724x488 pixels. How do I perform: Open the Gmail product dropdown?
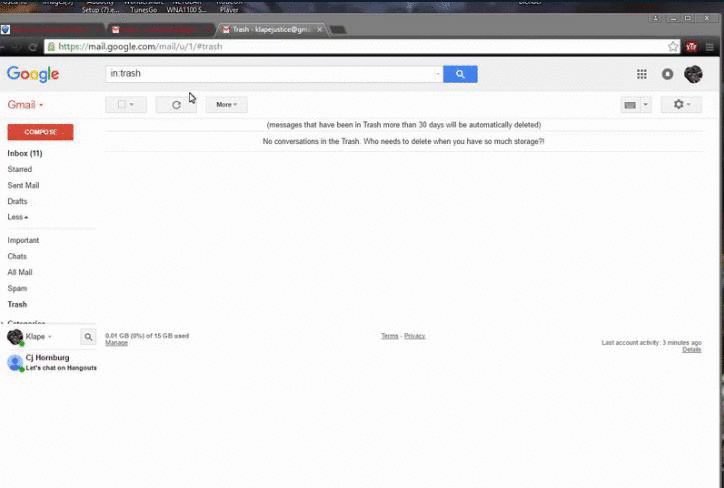(x=25, y=105)
